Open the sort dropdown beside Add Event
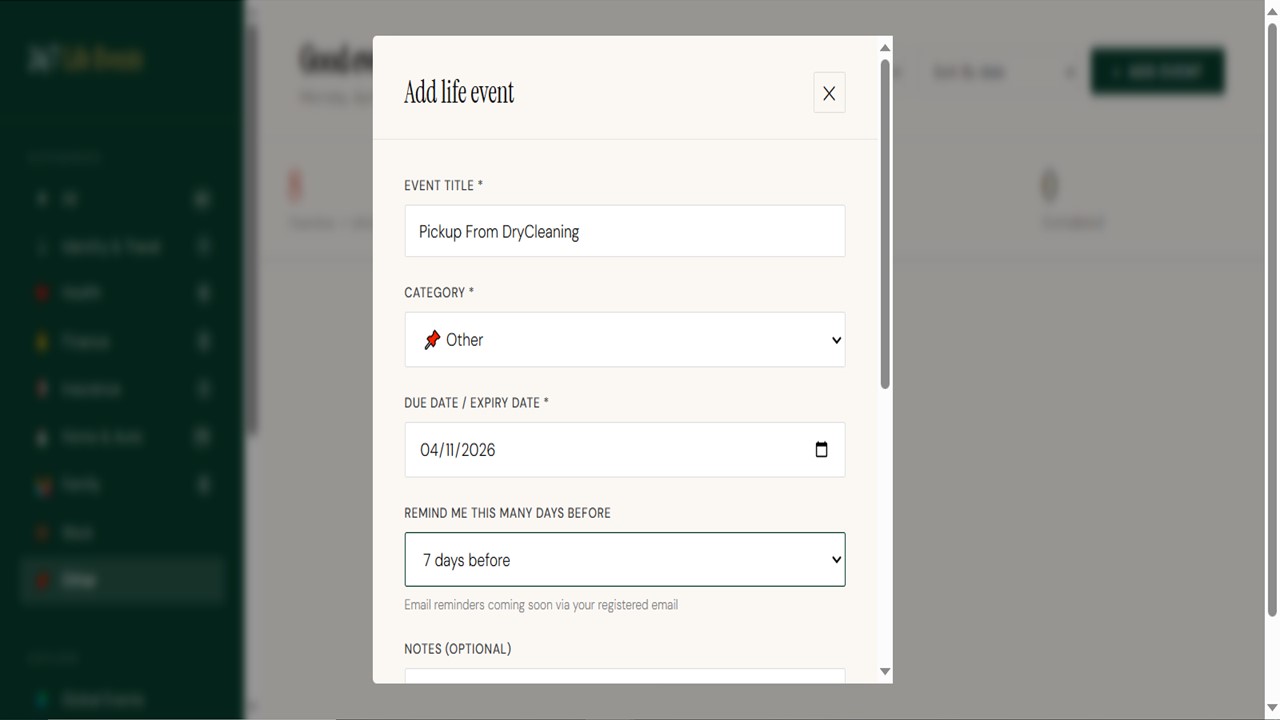This screenshot has height=720, width=1280. tap(1002, 72)
